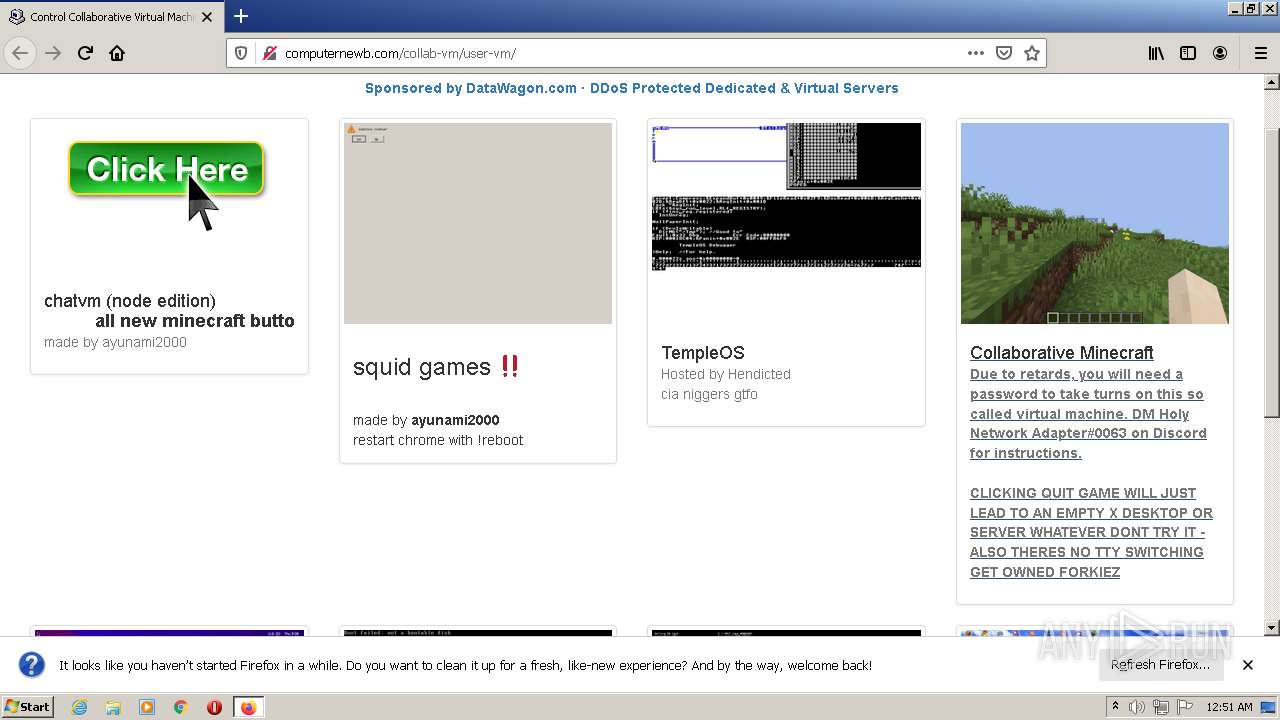
Task: Select the Control Collaborative Virtual Machine tab
Action: point(110,16)
